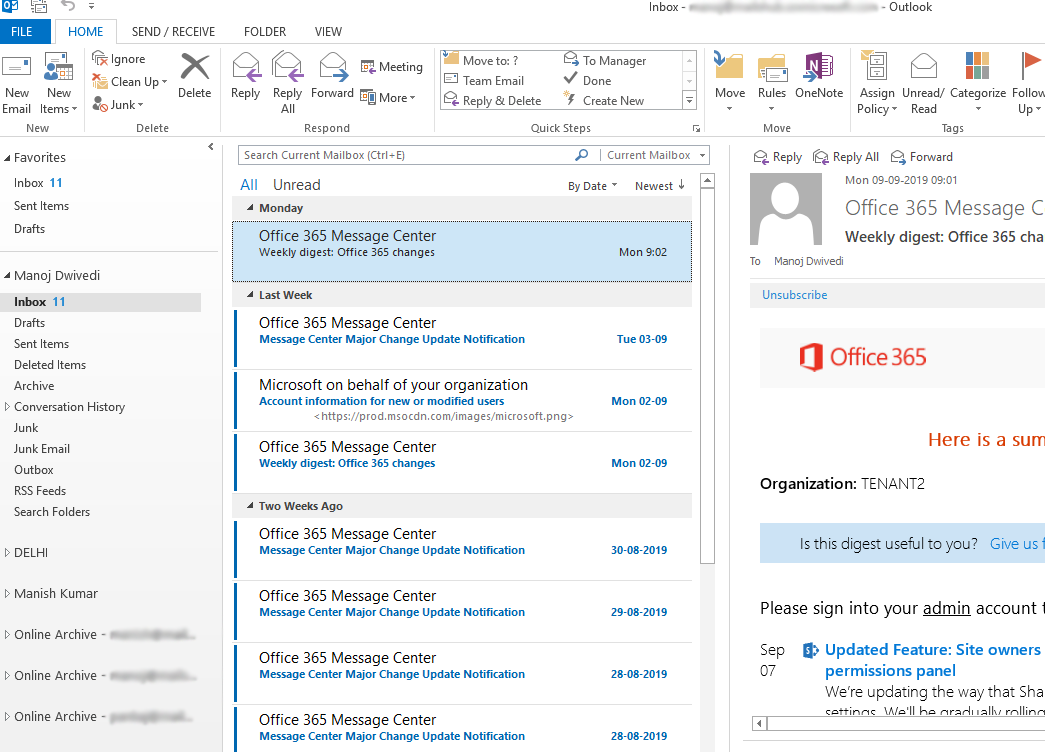
Task: Click the New Email icon
Action: 17,71
